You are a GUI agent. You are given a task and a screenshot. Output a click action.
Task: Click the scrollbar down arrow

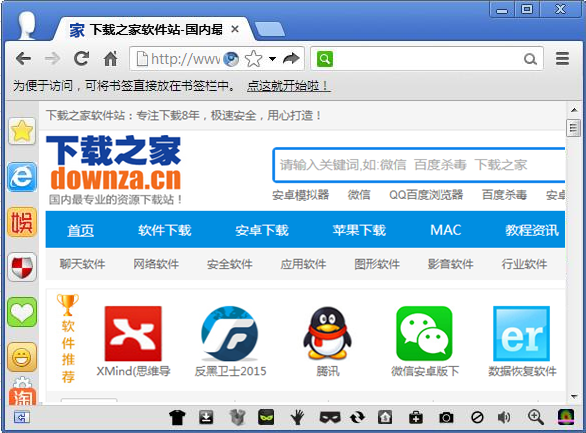(x=574, y=396)
